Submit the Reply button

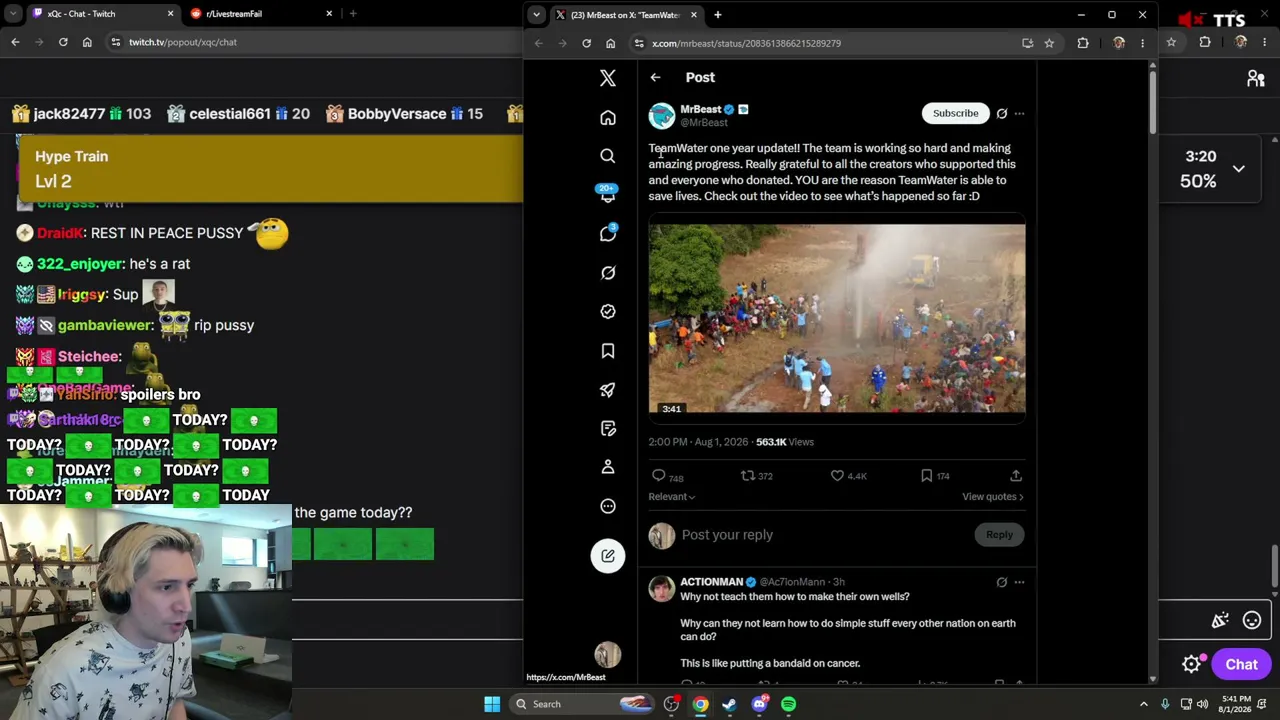(999, 535)
